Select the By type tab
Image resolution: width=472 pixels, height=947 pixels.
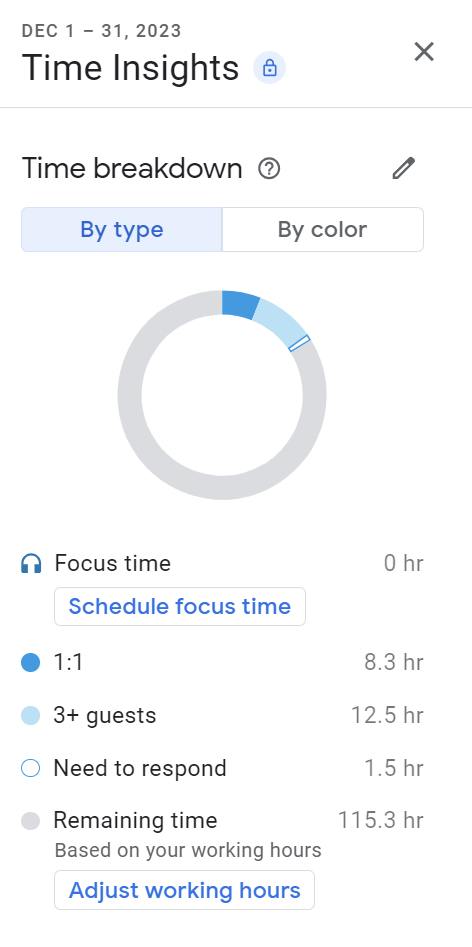[x=122, y=230]
